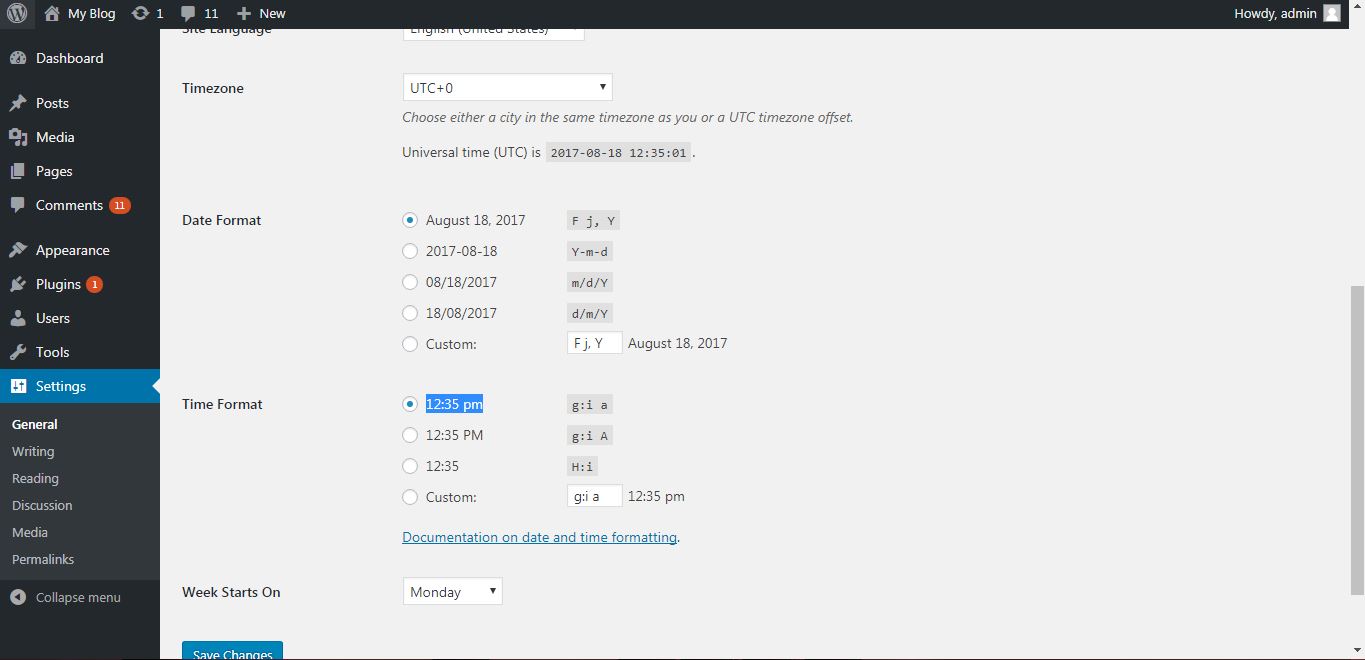1365x660 pixels.
Task: Click the Tools wrench icon
Action: 18,352
